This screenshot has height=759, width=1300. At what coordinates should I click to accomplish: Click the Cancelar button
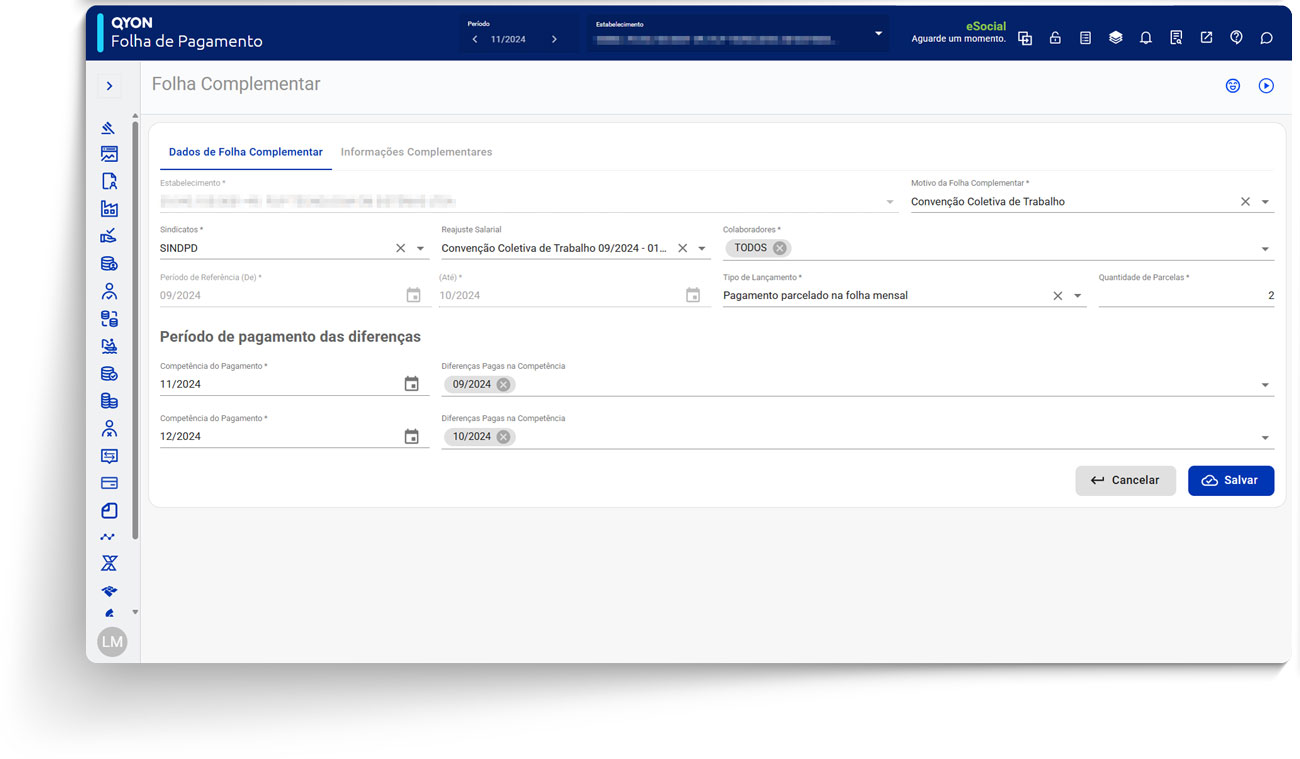click(x=1125, y=480)
